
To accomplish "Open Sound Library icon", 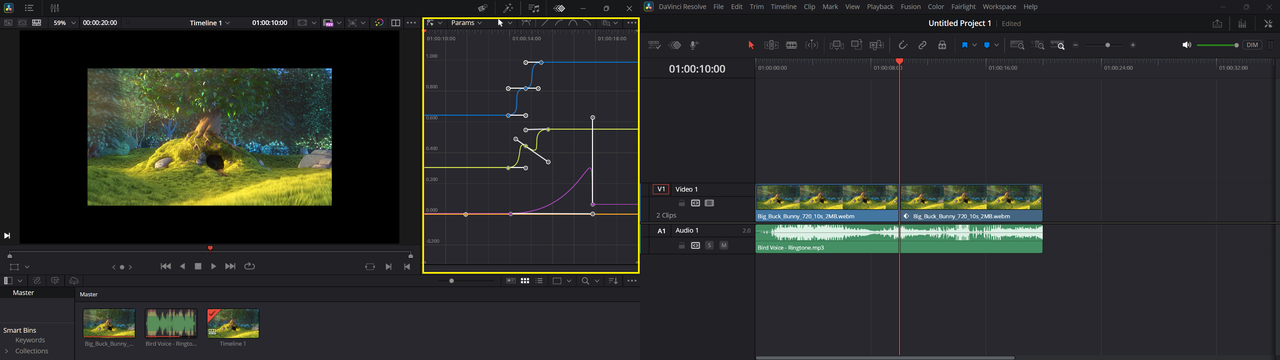I will tap(534, 7).
